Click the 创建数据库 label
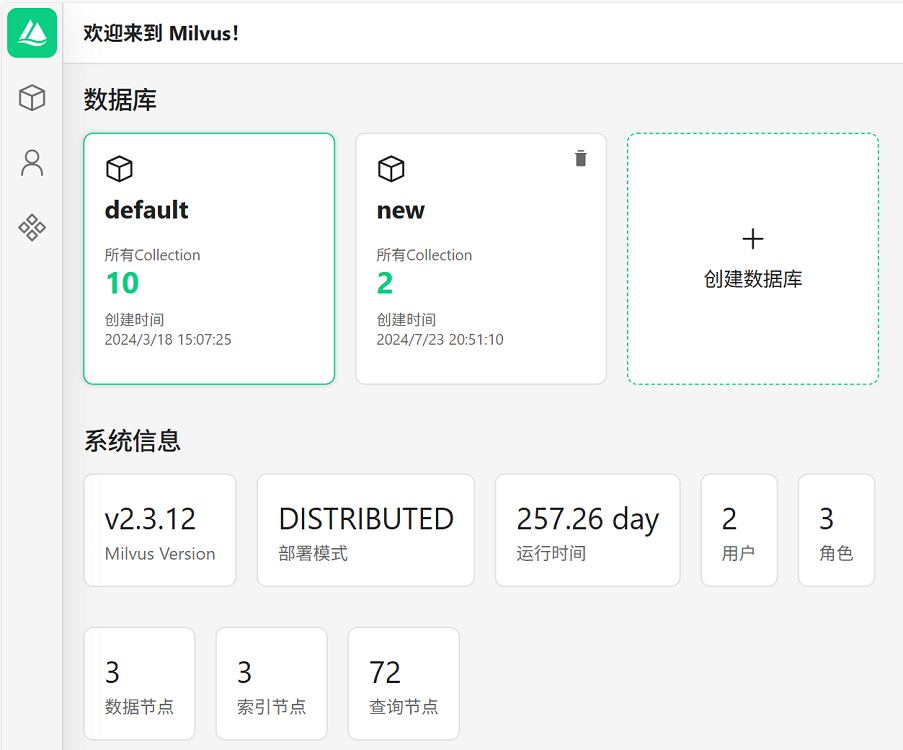Viewport: 903px width, 750px height. tap(753, 279)
